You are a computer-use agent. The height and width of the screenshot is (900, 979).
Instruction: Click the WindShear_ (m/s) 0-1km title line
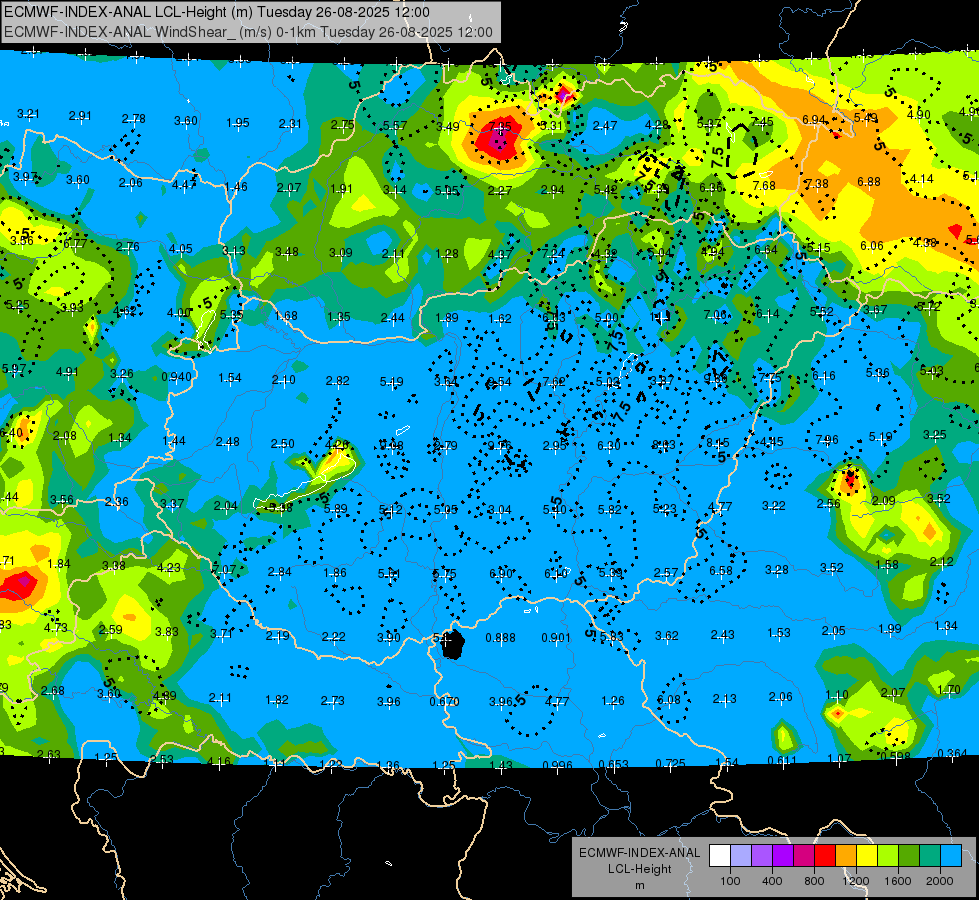248,32
